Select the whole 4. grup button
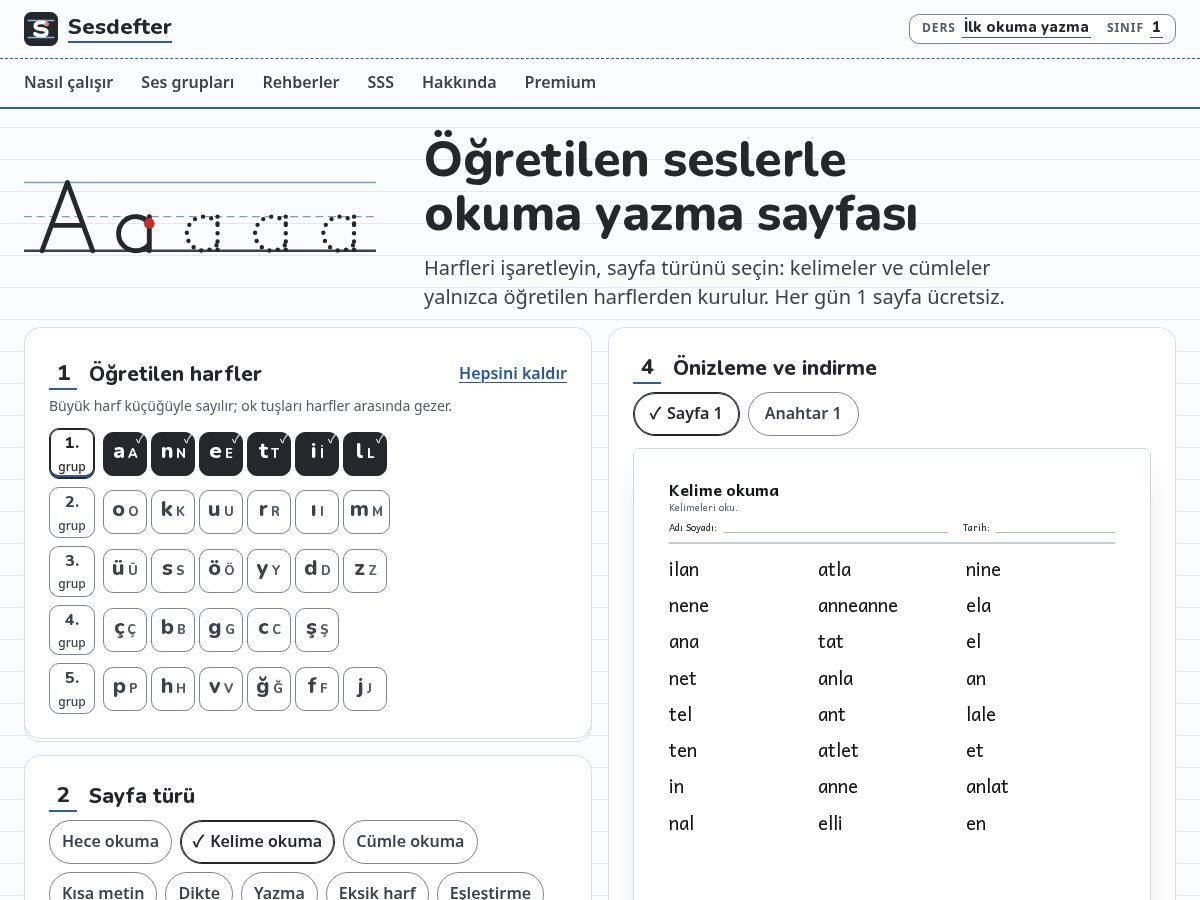Viewport: 1200px width, 900px height. (72, 629)
